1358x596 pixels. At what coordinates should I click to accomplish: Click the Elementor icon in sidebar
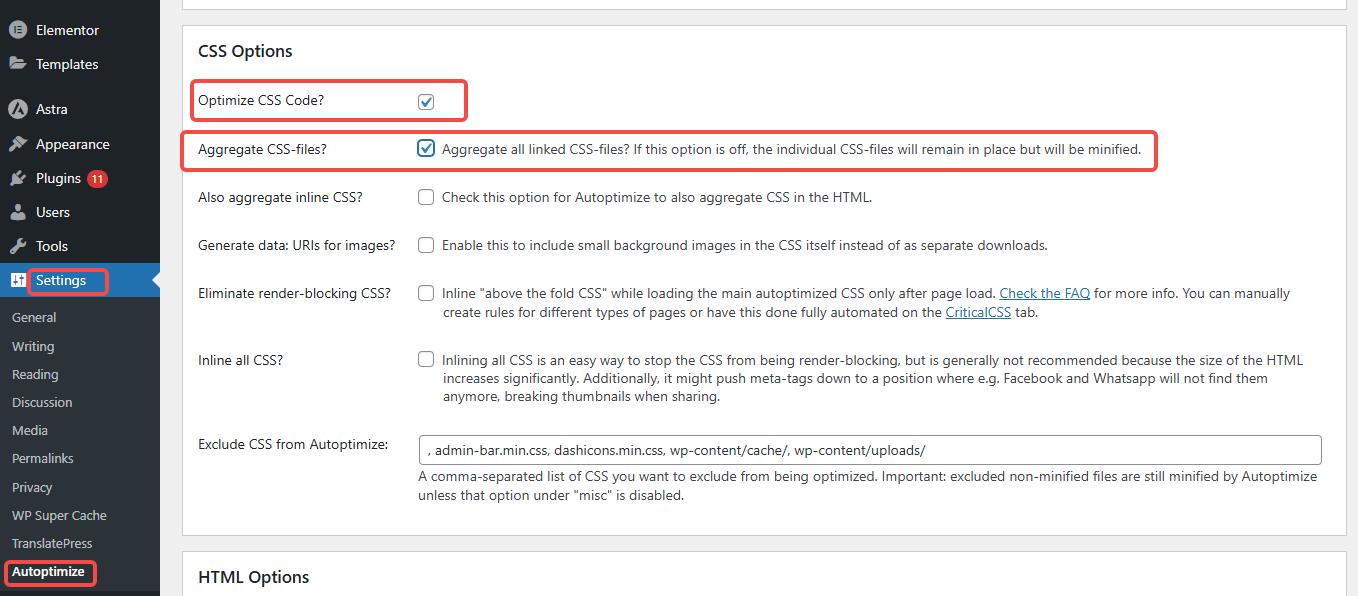(17, 30)
